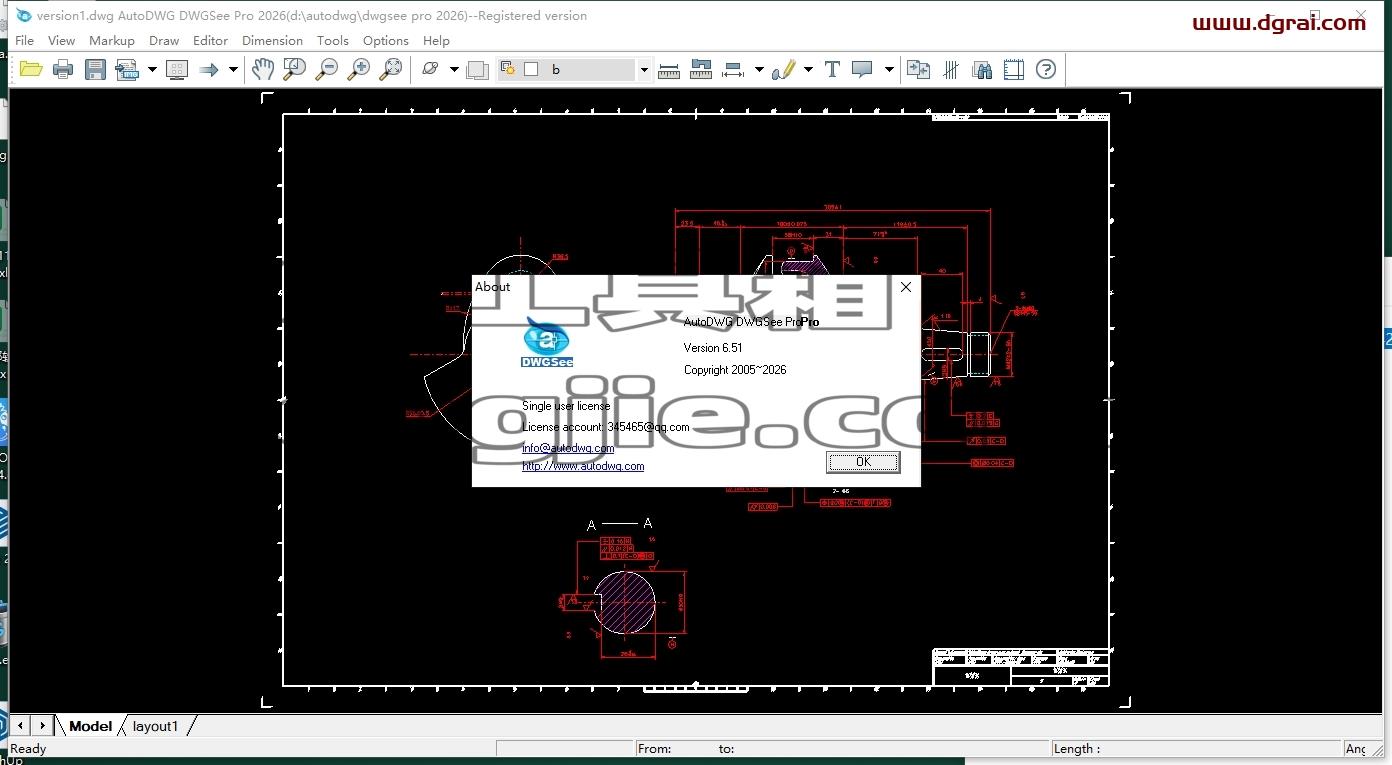The width and height of the screenshot is (1392, 765).
Task: Switch to the layout1 tab
Action: [x=156, y=726]
